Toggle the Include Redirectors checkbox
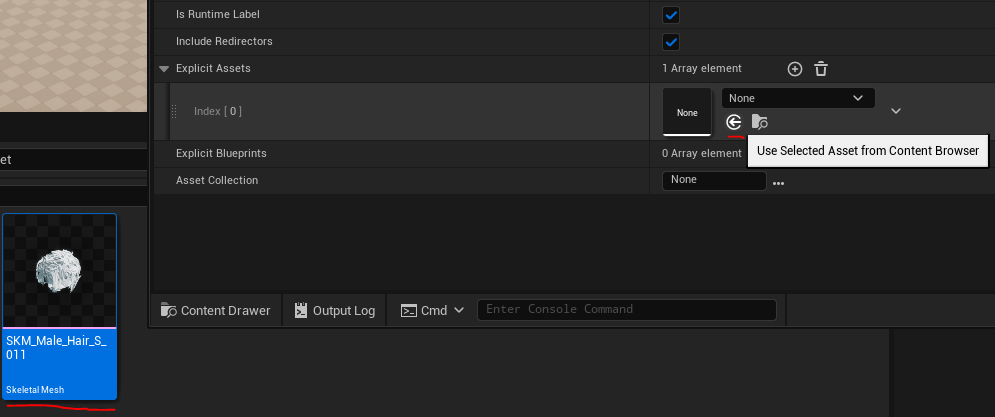The height and width of the screenshot is (417, 995). pos(671,42)
